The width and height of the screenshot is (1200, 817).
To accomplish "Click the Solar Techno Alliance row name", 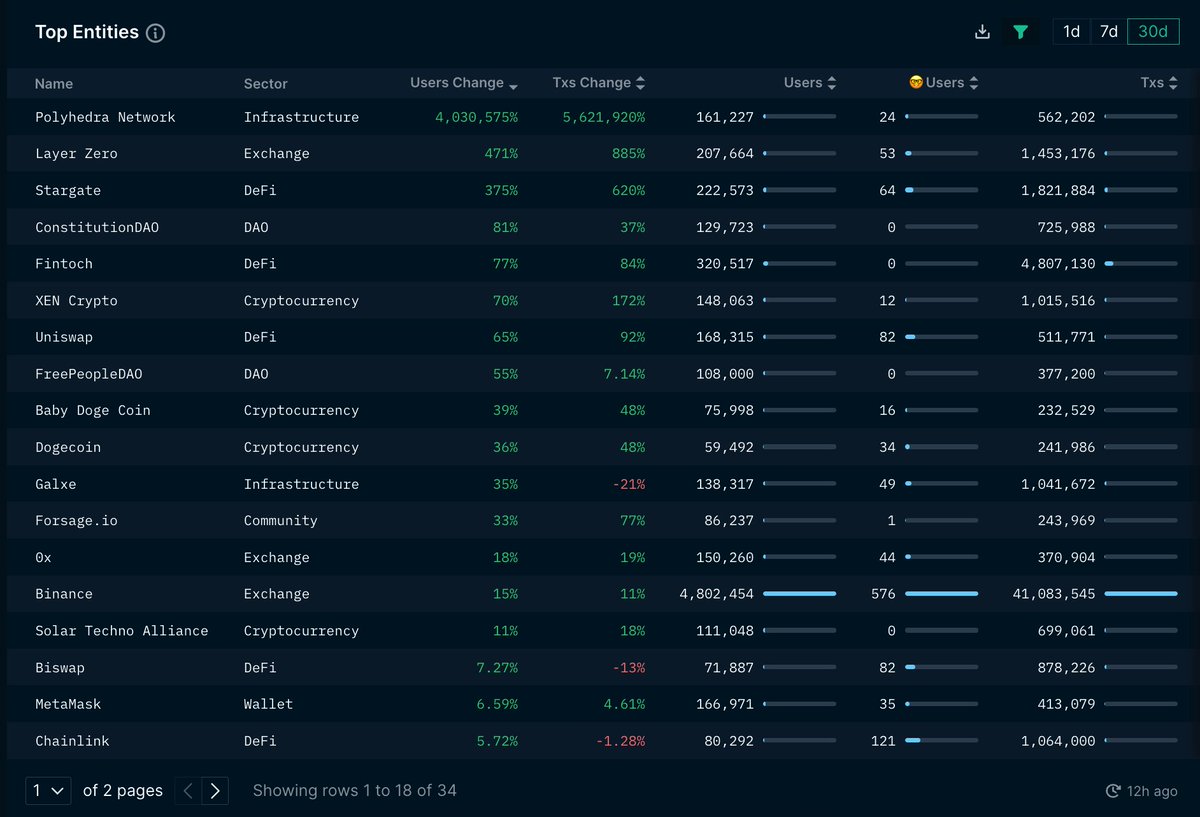I will (122, 631).
